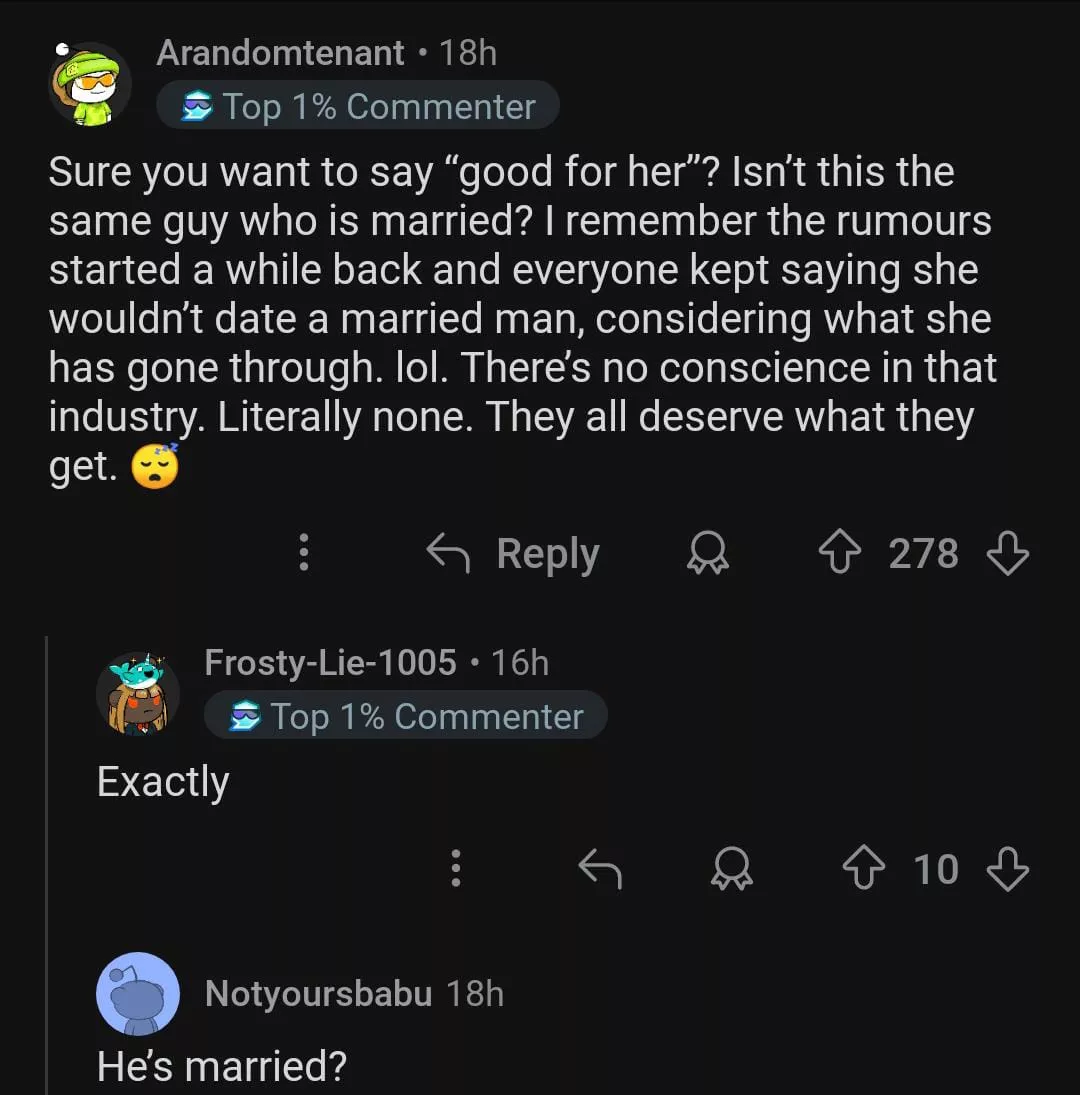Open Arandomtenant's profile avatar
This screenshot has height=1095, width=1080.
pyautogui.click(x=90, y=84)
